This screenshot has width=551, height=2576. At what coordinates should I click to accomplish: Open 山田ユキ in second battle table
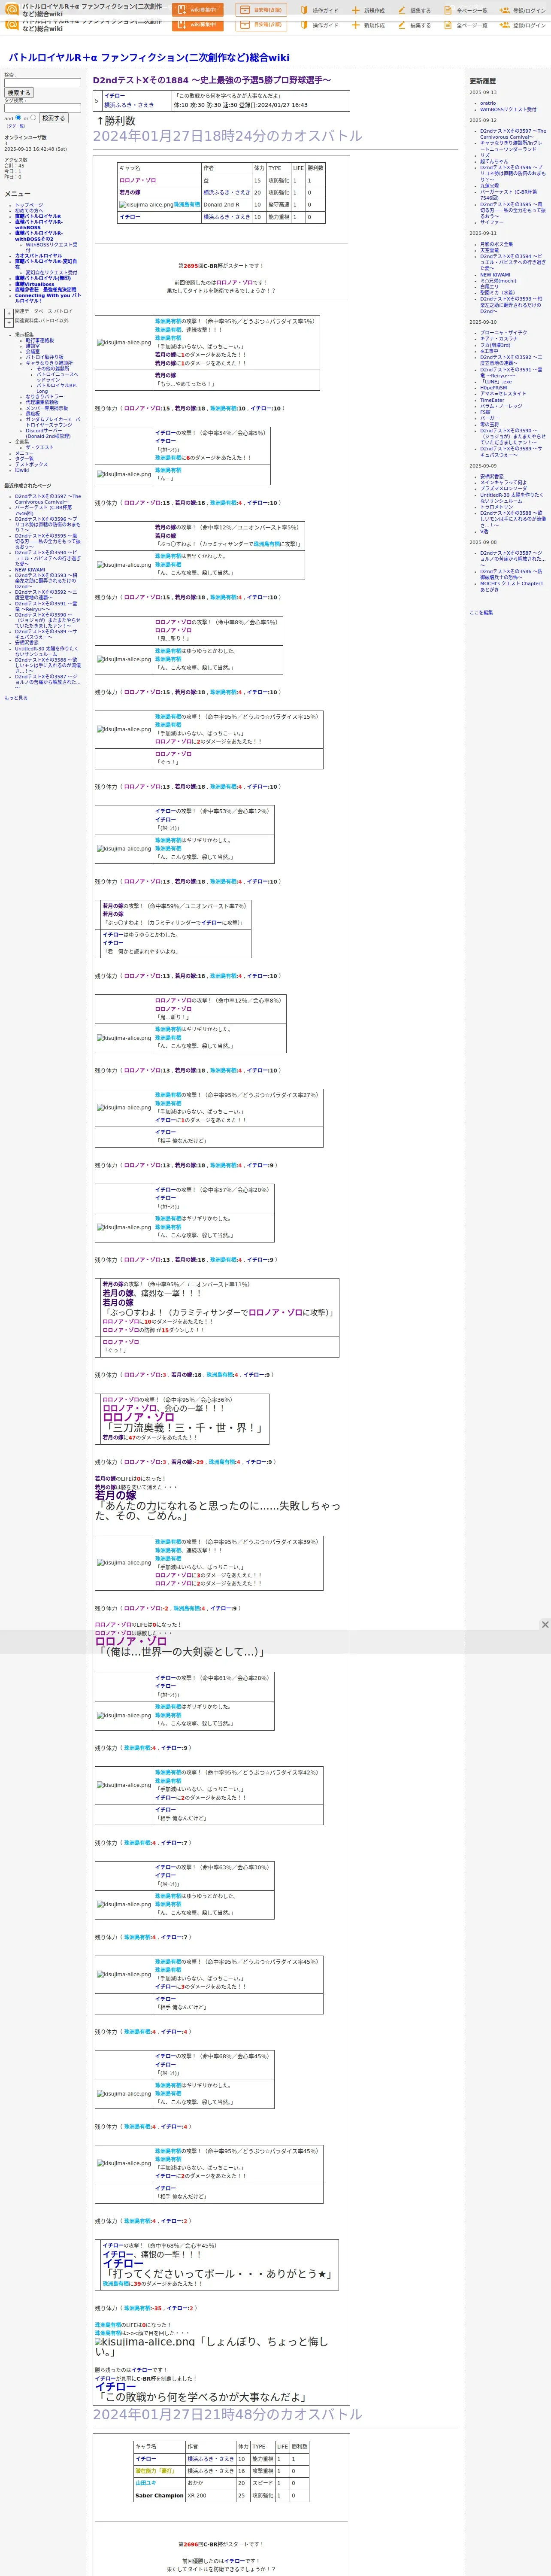146,2483
